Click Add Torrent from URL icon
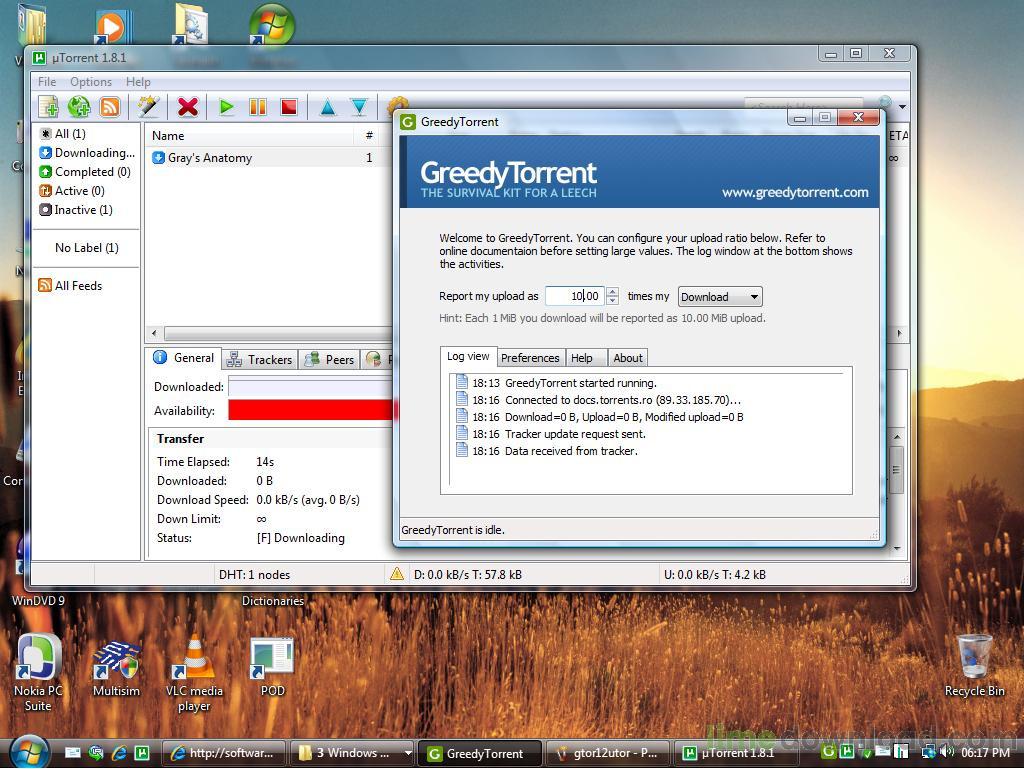 point(79,107)
